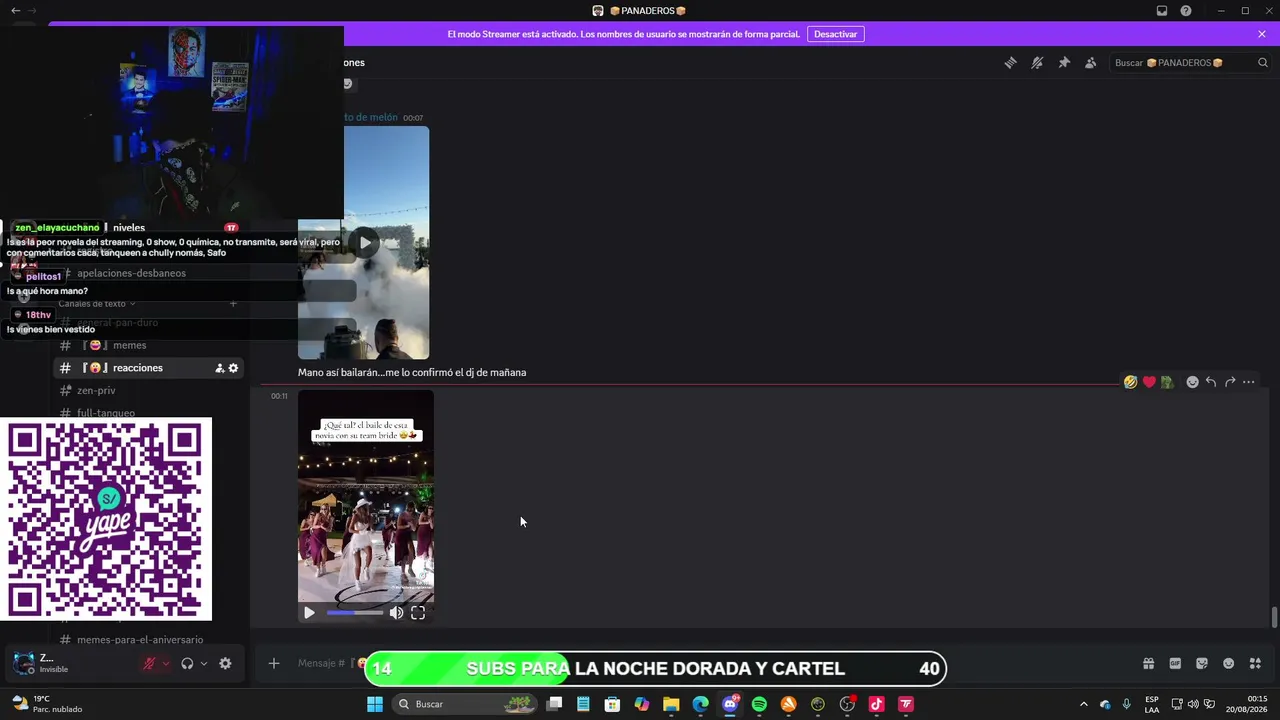
Task: Create channel with plus beside Canales de texto
Action: tap(233, 304)
